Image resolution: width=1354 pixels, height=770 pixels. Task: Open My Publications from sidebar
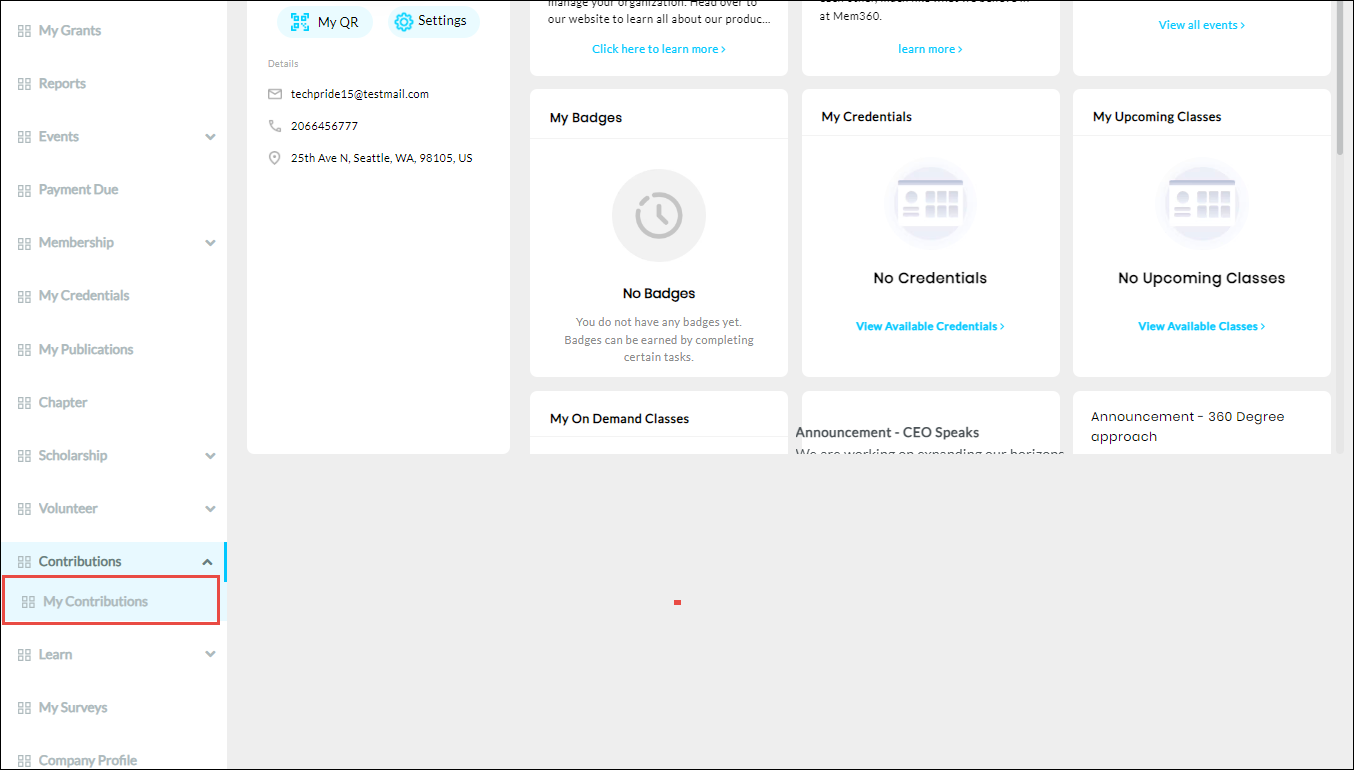tap(85, 349)
